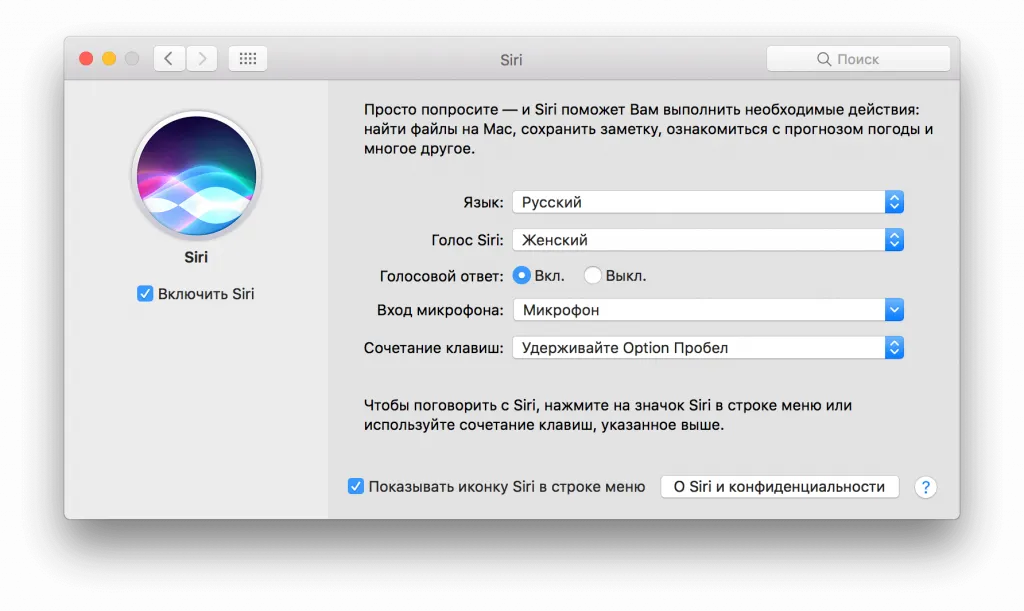Click the large Siri logo icon

(196, 174)
